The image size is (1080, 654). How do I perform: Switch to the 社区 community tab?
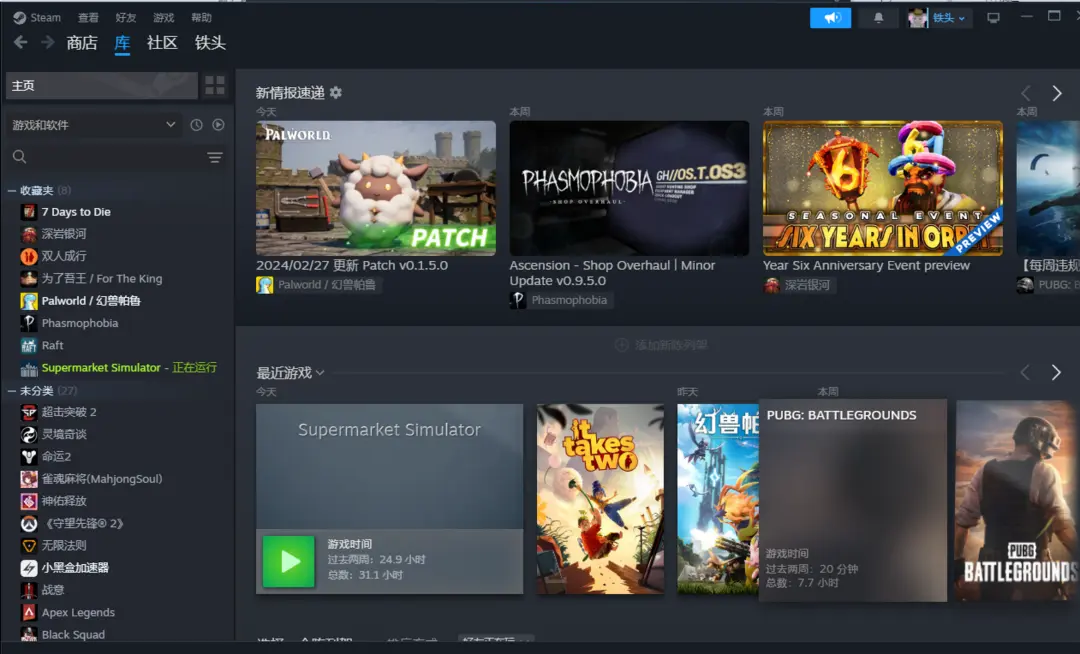(x=163, y=43)
